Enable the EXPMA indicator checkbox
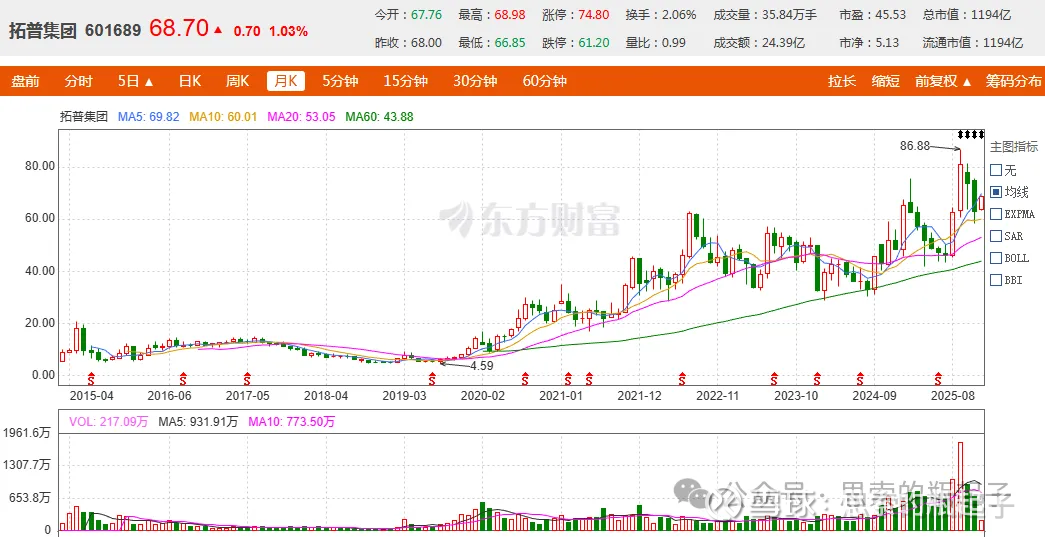The height and width of the screenshot is (537, 1045). [996, 214]
